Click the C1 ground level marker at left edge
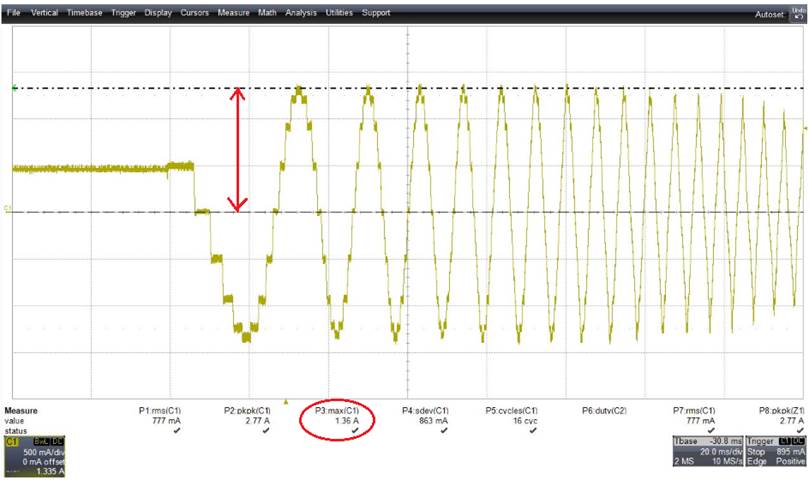The image size is (809, 480). (x=8, y=209)
